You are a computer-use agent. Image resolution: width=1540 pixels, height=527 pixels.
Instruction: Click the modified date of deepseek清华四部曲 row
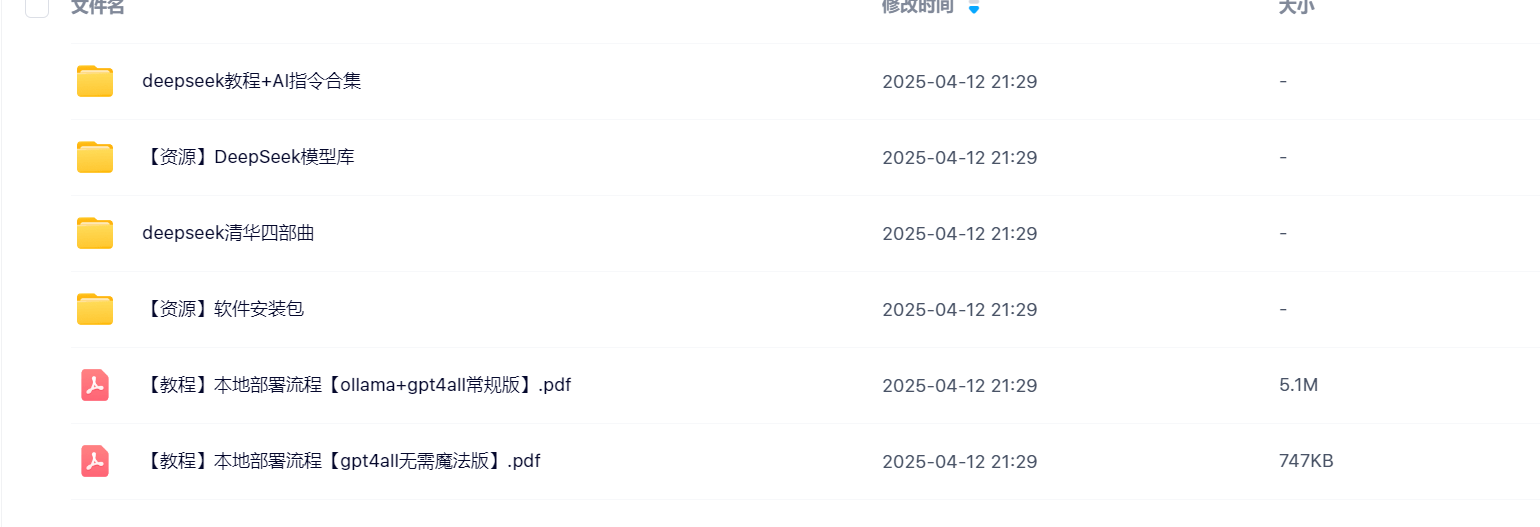[960, 234]
